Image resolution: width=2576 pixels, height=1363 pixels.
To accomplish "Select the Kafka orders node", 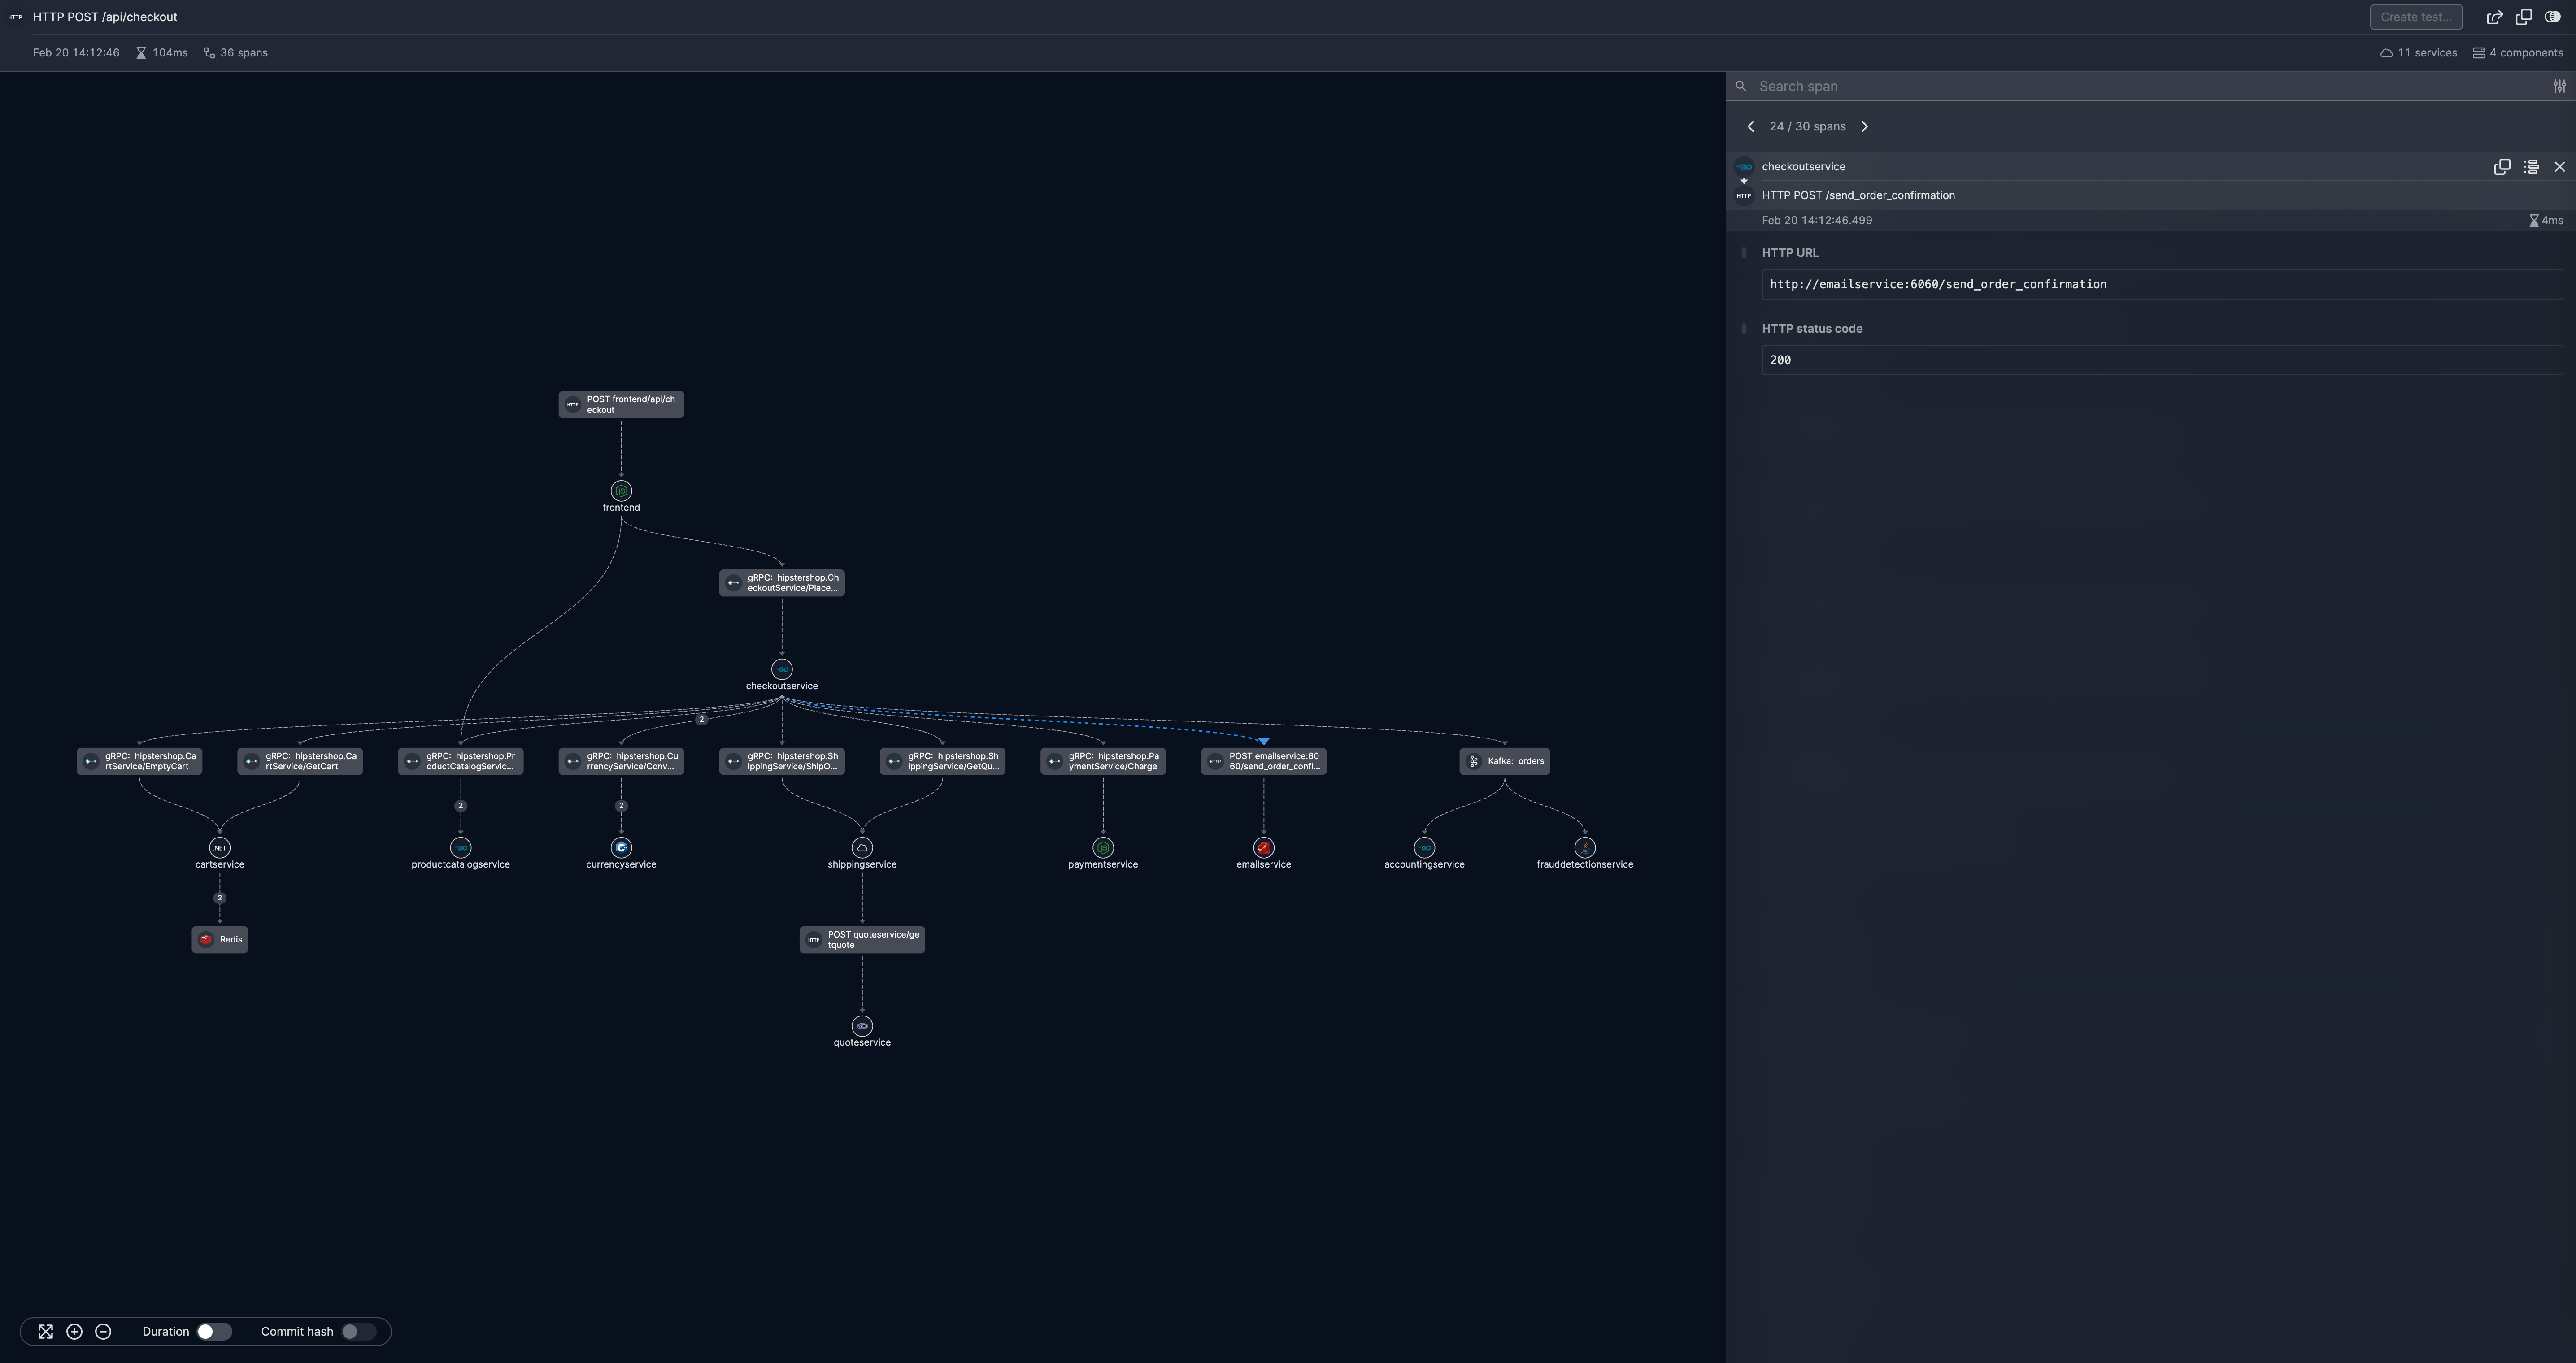I will [x=1504, y=761].
